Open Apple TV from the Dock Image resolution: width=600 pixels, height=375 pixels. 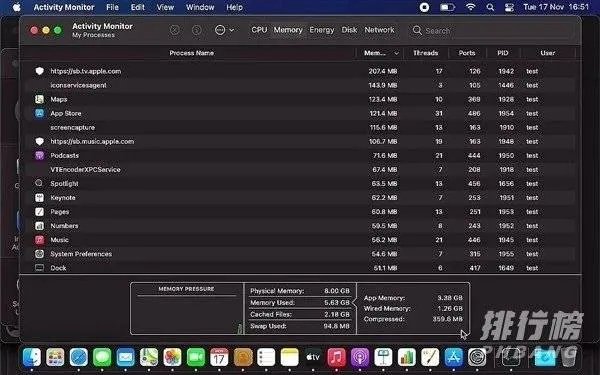point(313,357)
